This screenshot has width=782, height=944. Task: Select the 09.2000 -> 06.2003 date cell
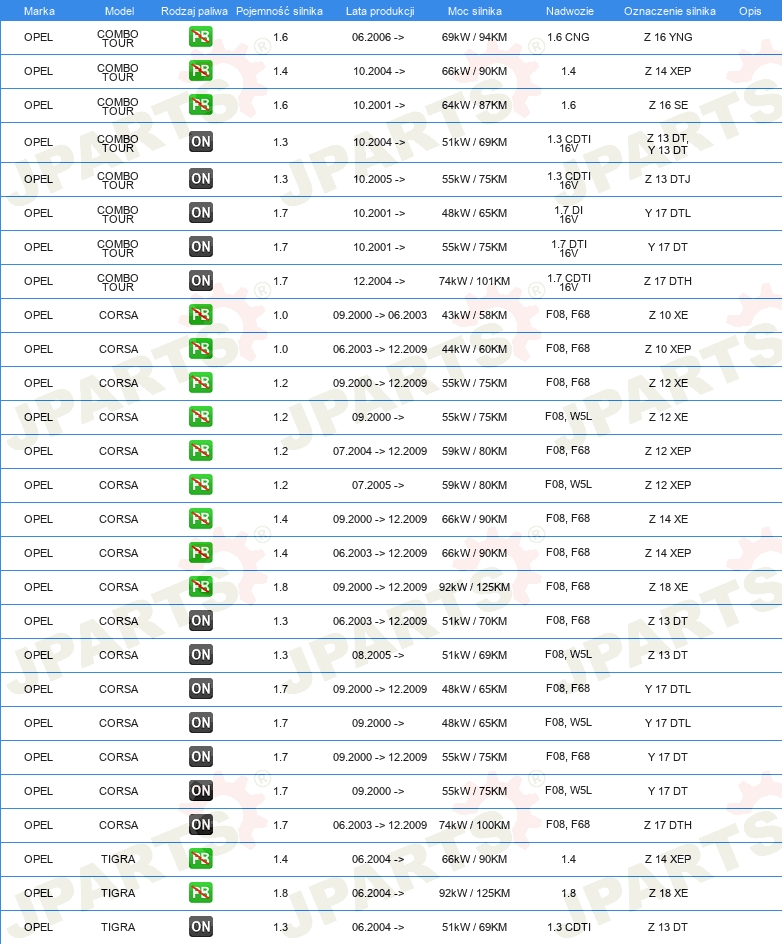tap(380, 315)
